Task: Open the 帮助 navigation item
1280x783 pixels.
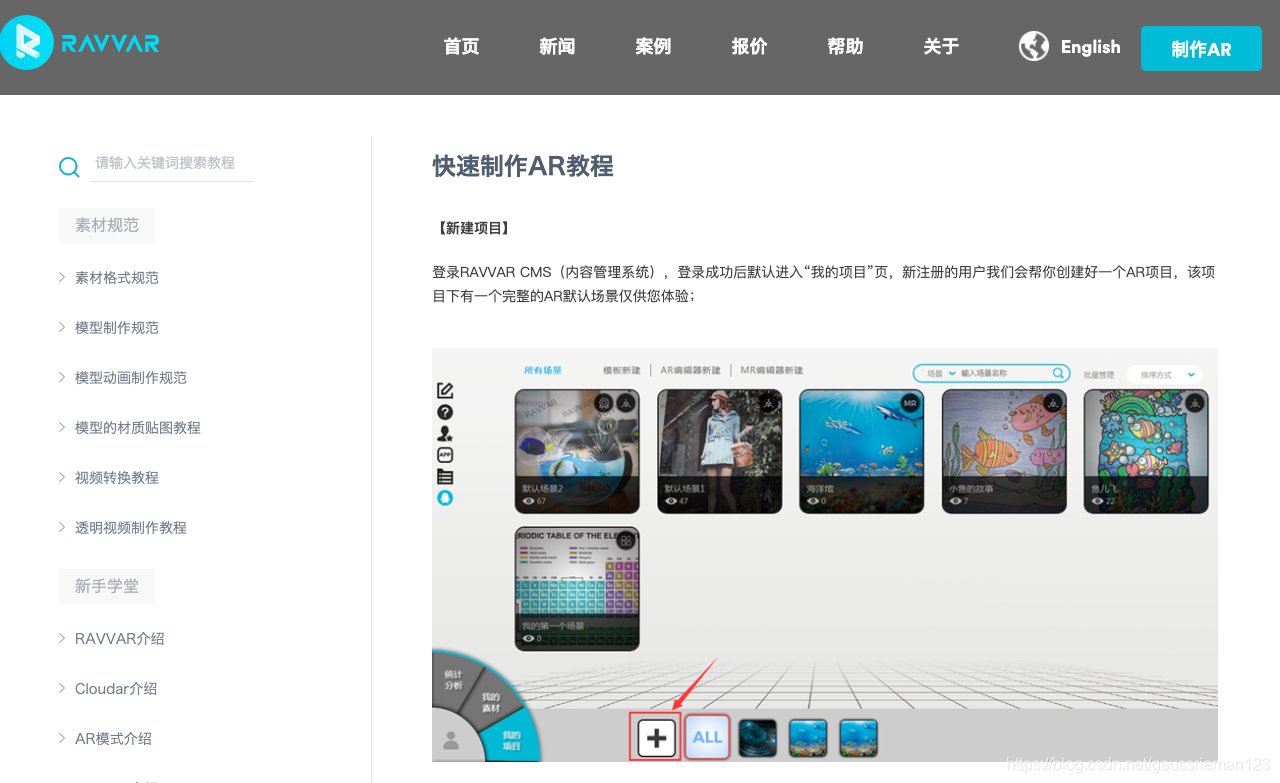Action: coord(845,47)
